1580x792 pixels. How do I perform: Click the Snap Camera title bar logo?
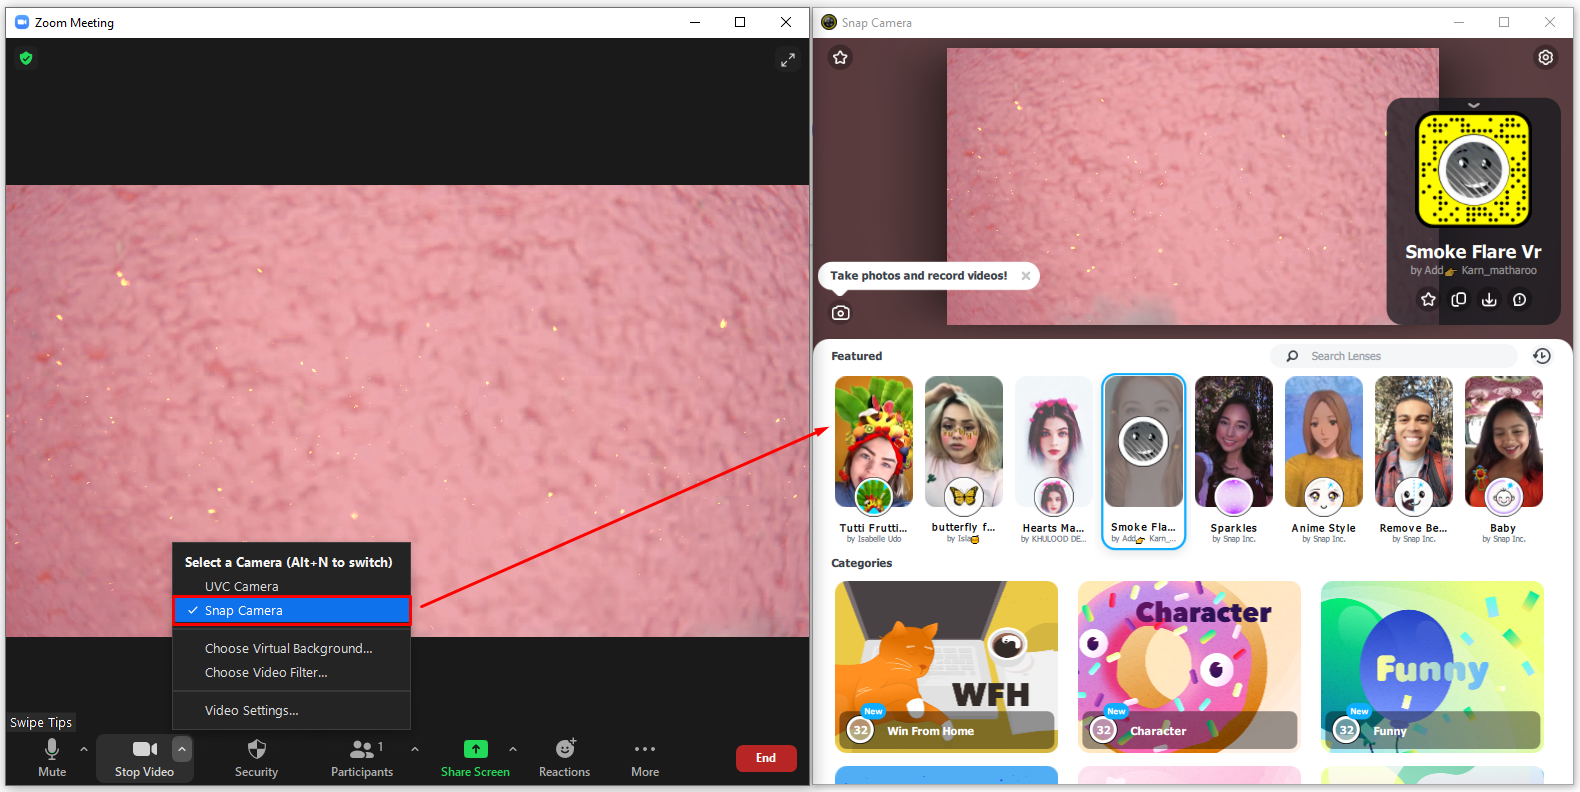pyautogui.click(x=829, y=22)
